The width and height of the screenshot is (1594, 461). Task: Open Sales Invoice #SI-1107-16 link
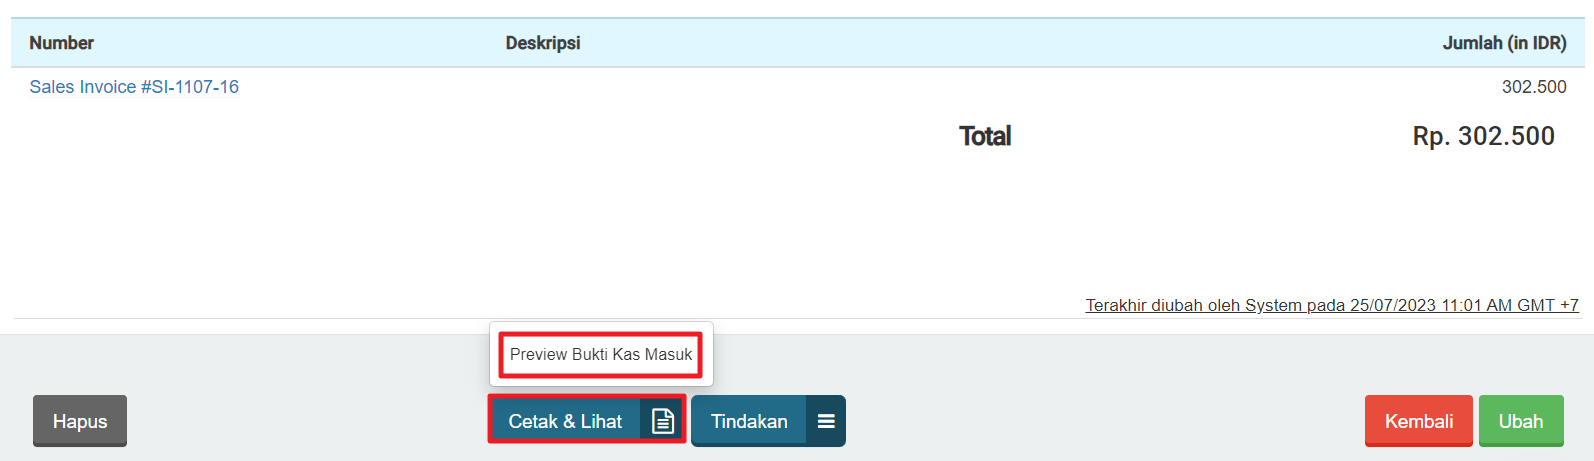pyautogui.click(x=134, y=87)
